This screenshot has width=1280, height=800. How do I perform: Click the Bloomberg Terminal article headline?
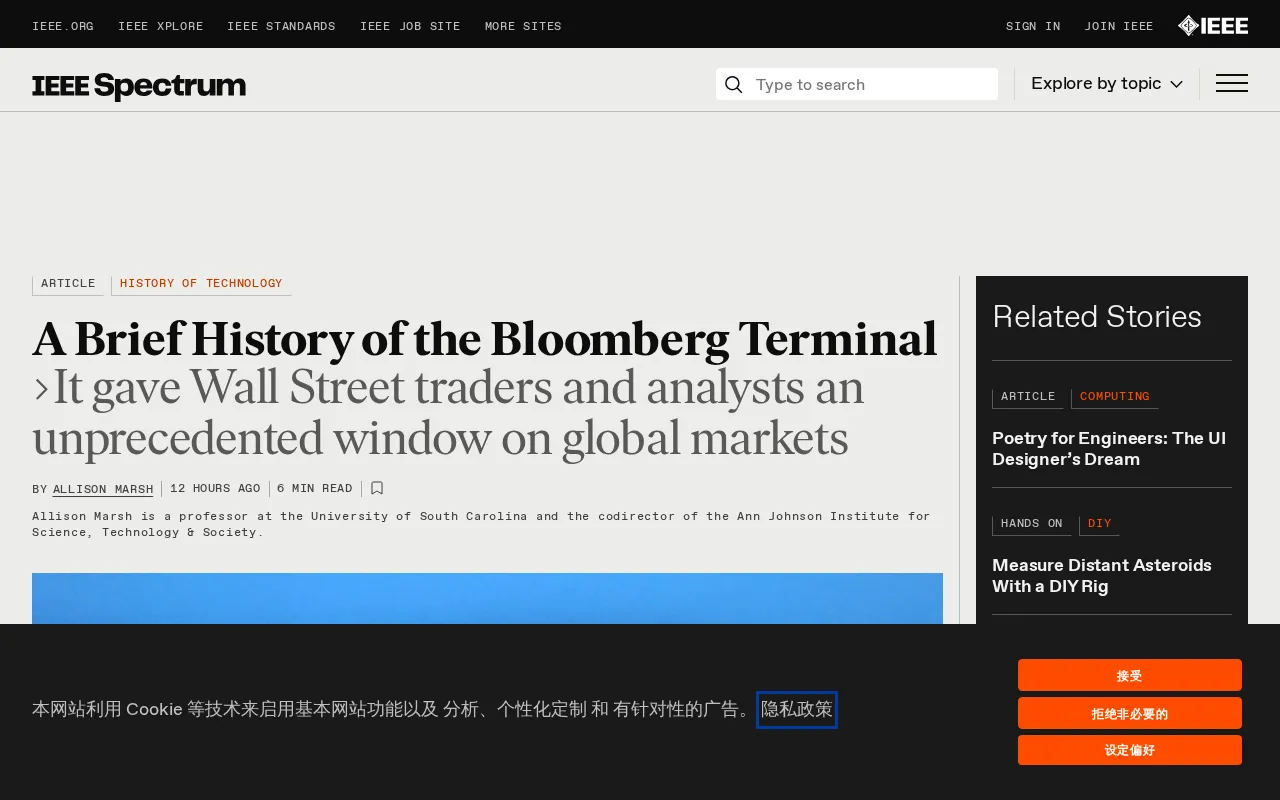coord(485,340)
